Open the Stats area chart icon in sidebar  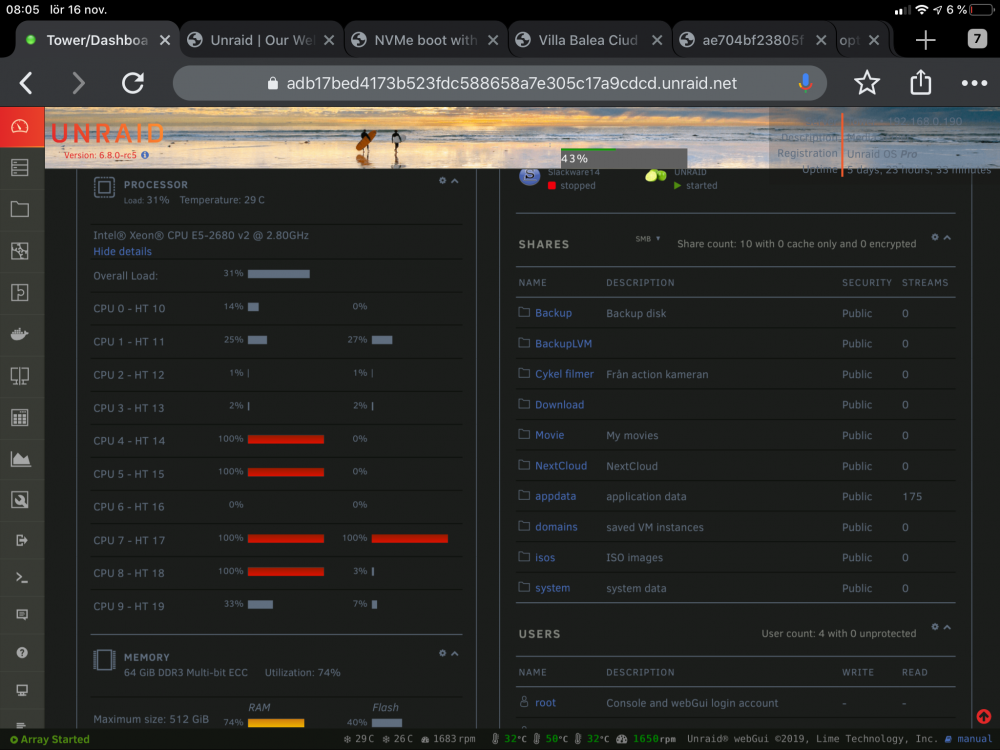tap(20, 459)
